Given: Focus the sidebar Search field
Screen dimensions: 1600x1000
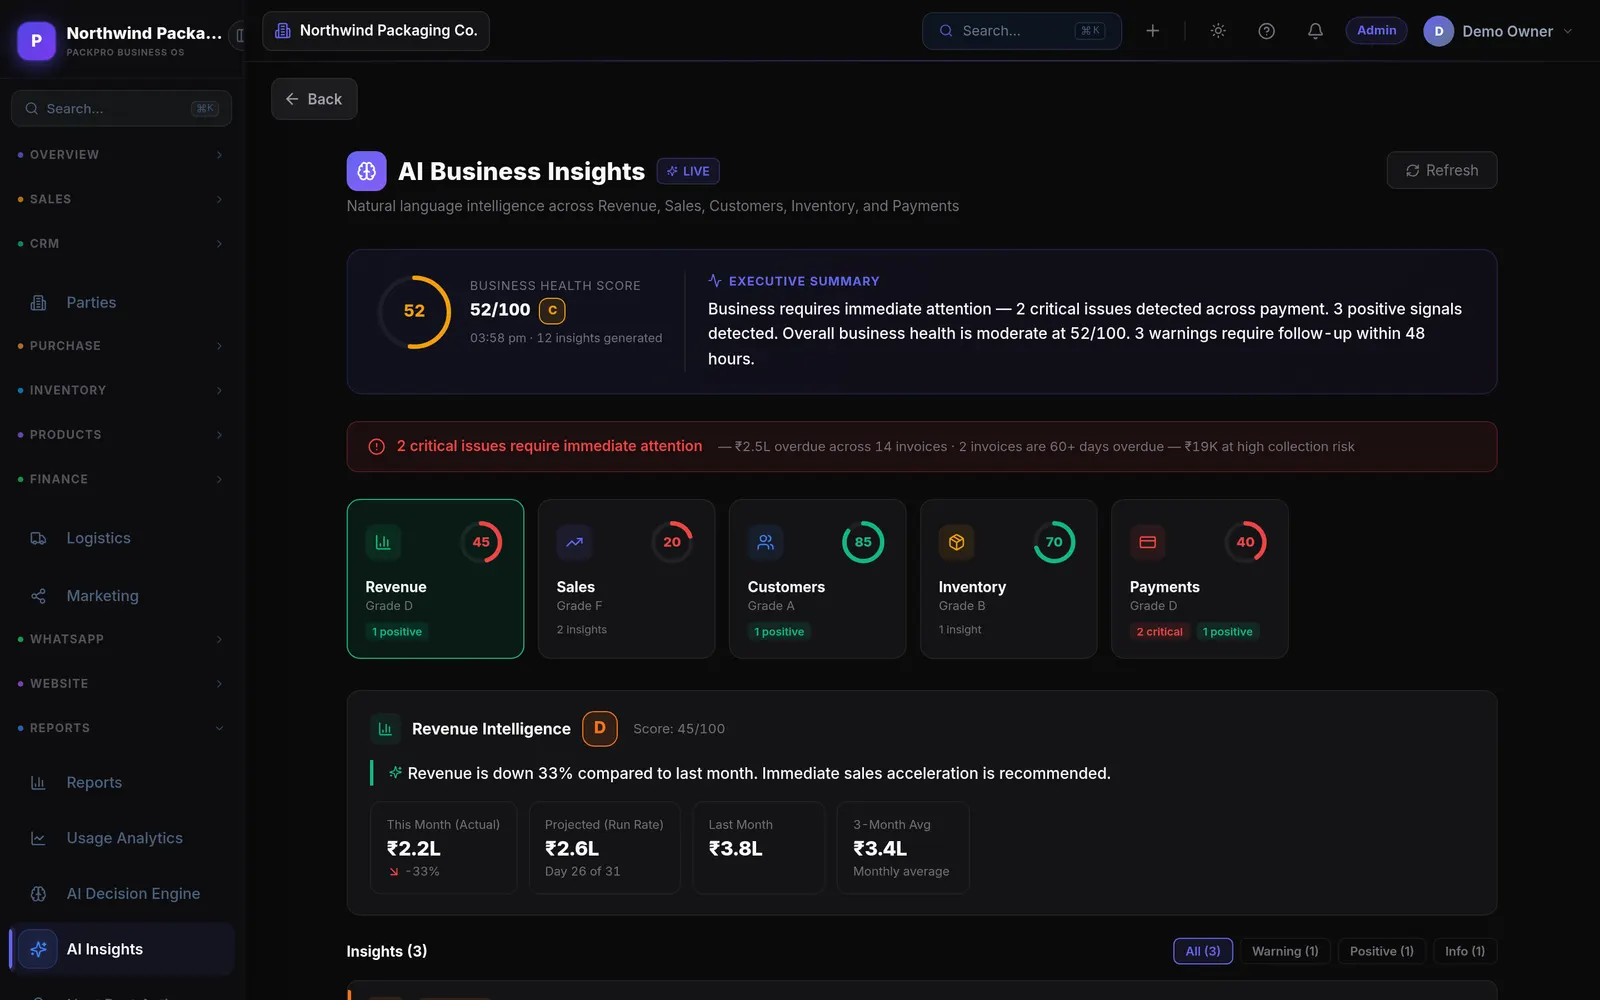Looking at the screenshot, I should tap(121, 108).
